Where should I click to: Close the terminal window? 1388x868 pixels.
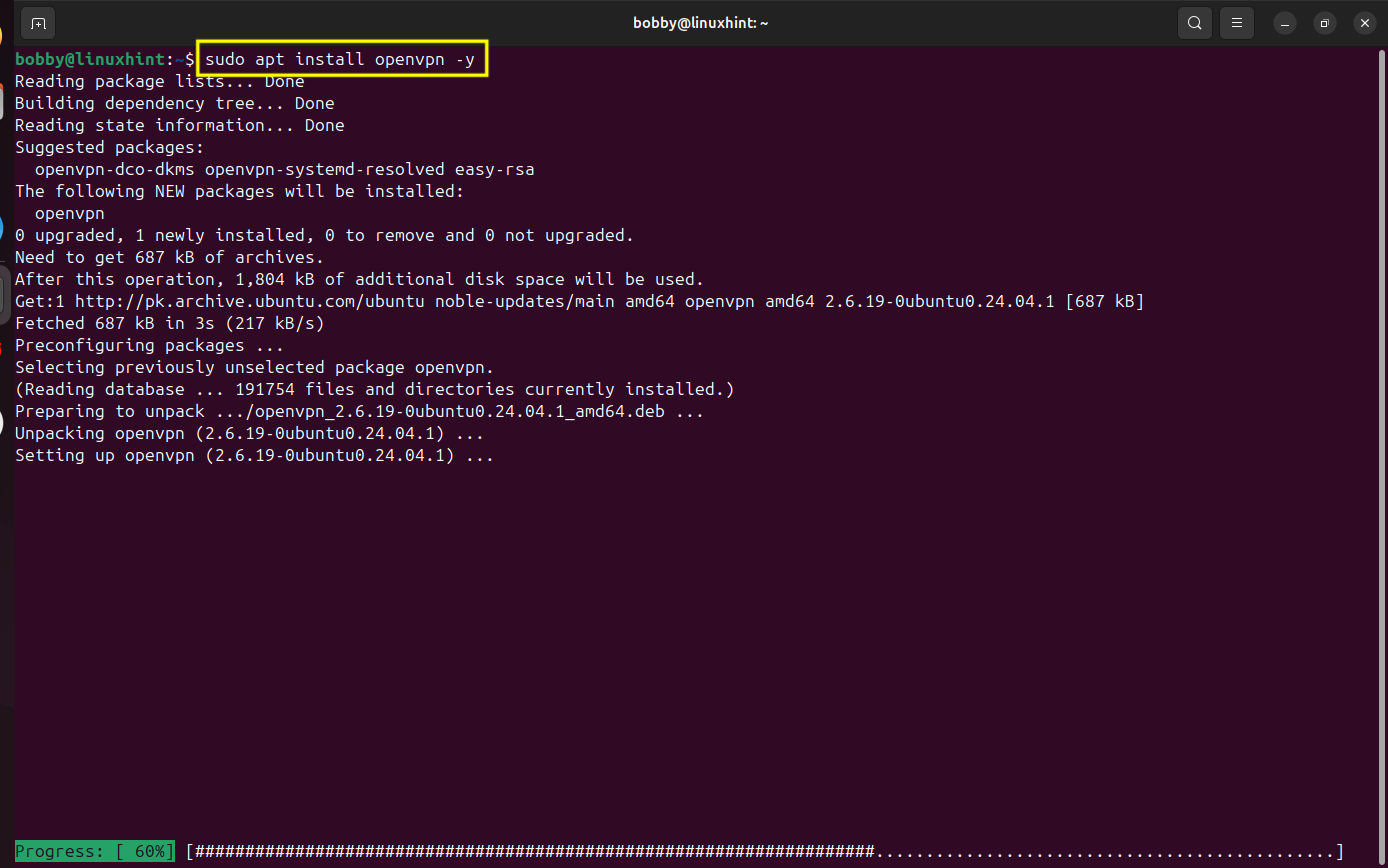click(x=1363, y=23)
